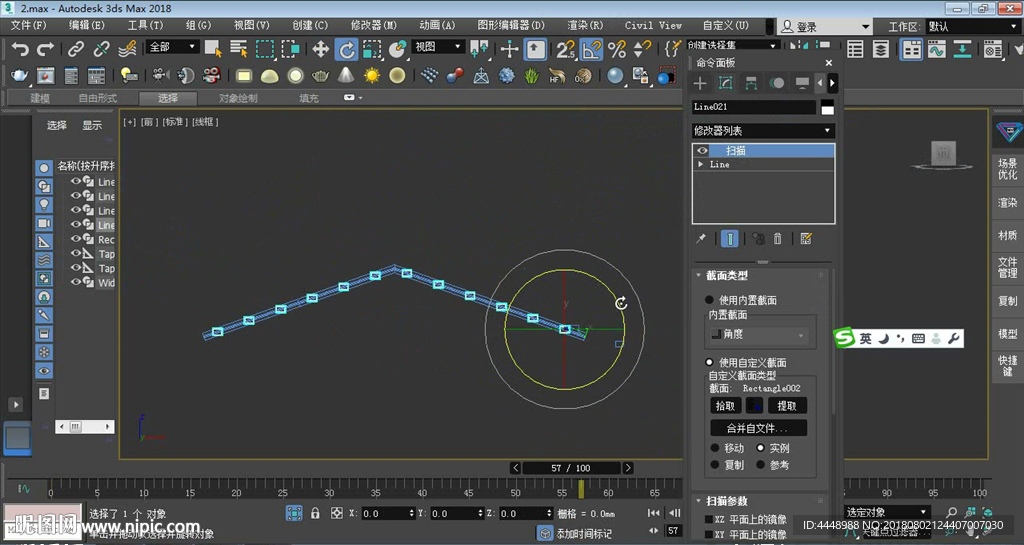Open the Modify tab in command panel
The height and width of the screenshot is (545, 1024).
point(726,83)
